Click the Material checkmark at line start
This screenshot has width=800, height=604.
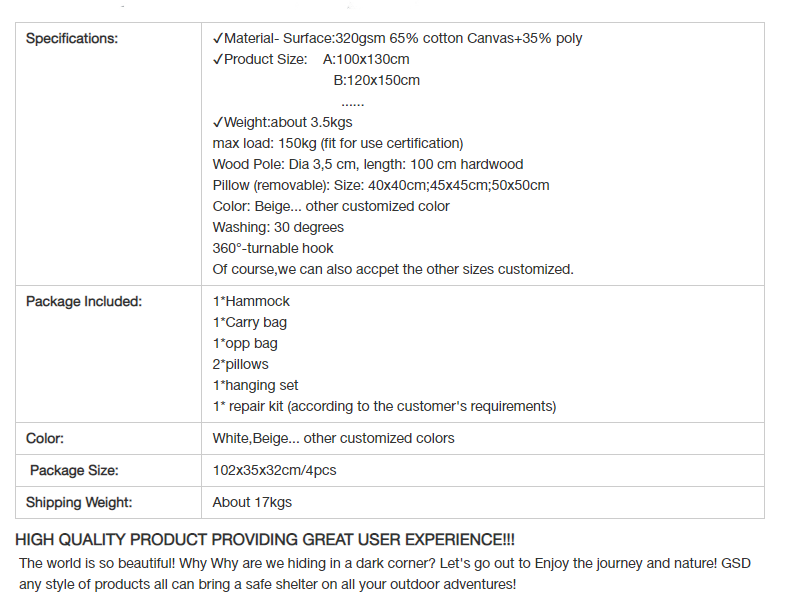coord(218,38)
